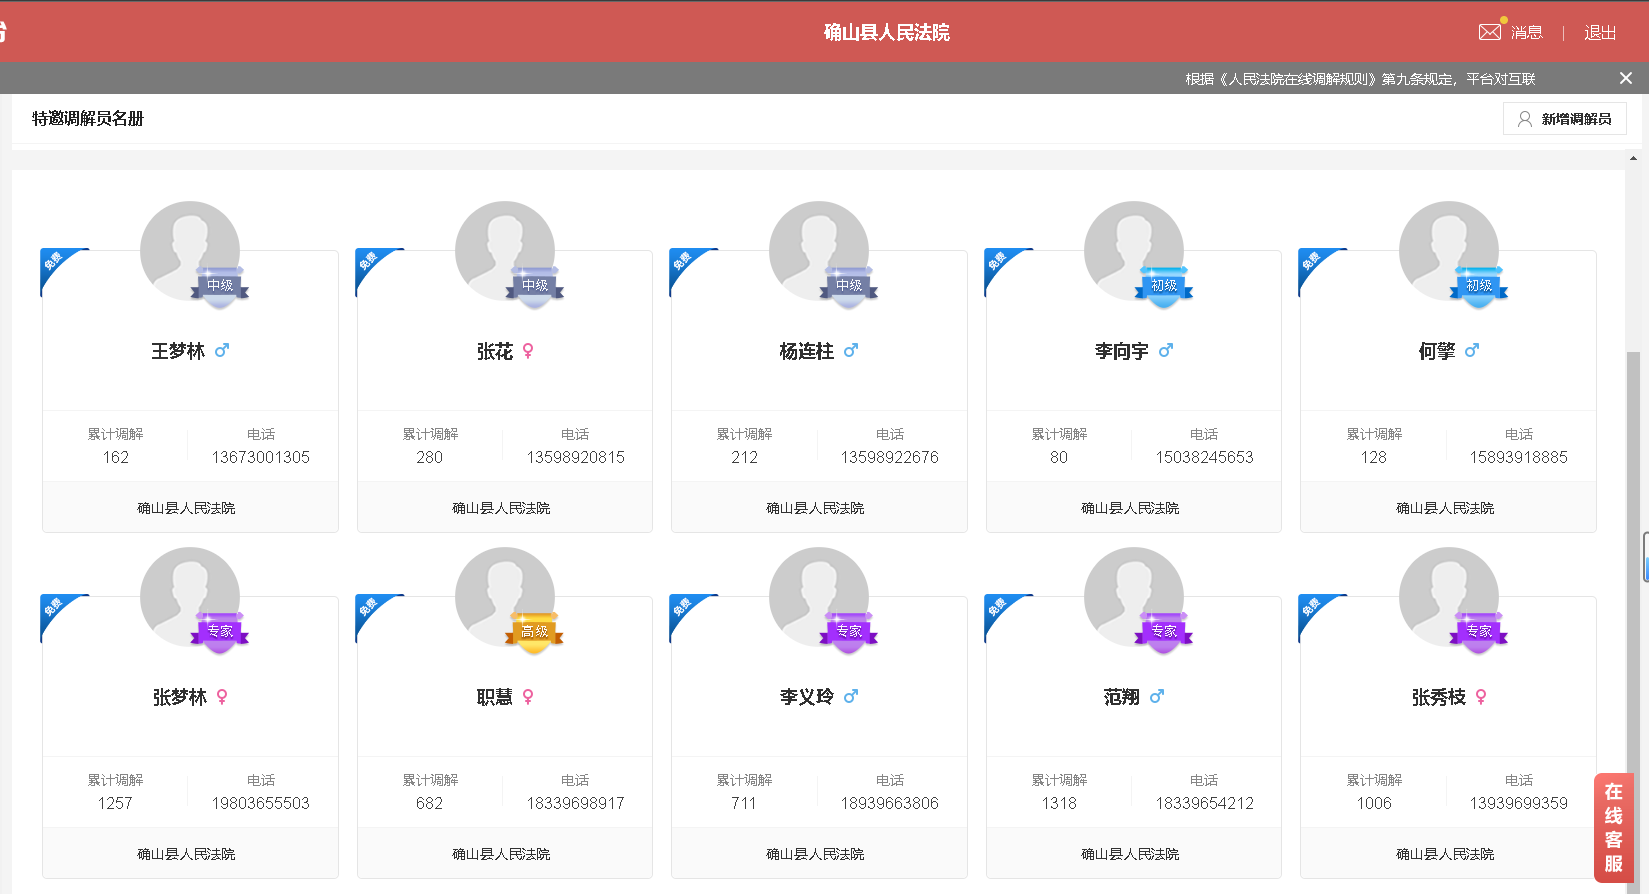Click the female symbol beside 张梦林
1649x894 pixels.
pyautogui.click(x=222, y=697)
